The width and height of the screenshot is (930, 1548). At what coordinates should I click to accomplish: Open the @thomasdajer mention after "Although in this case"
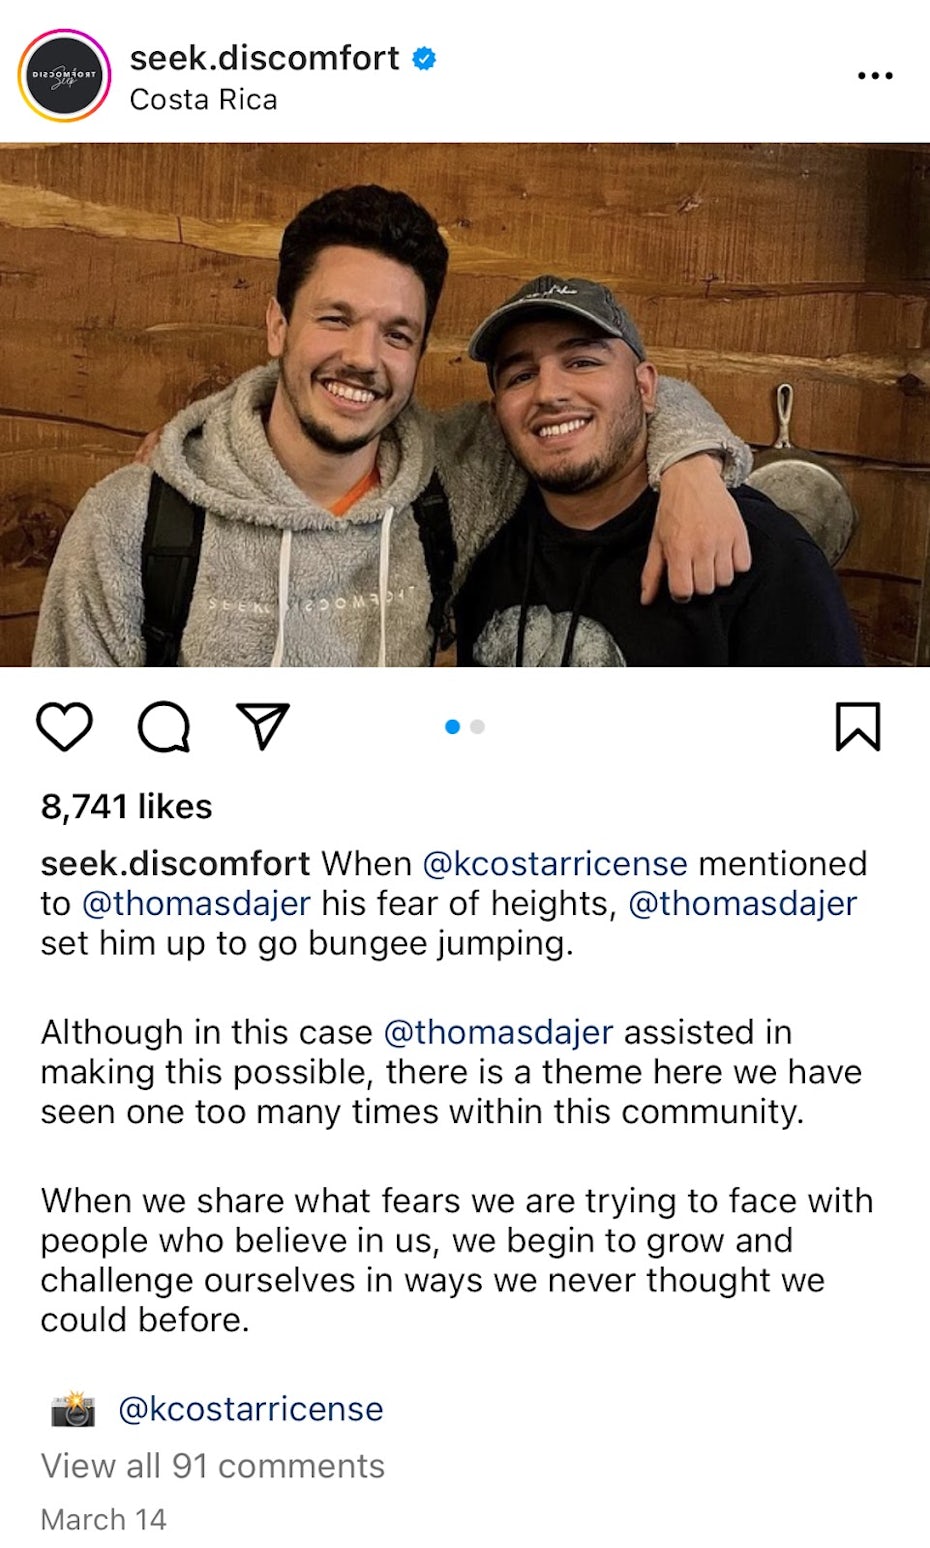[x=498, y=1031]
